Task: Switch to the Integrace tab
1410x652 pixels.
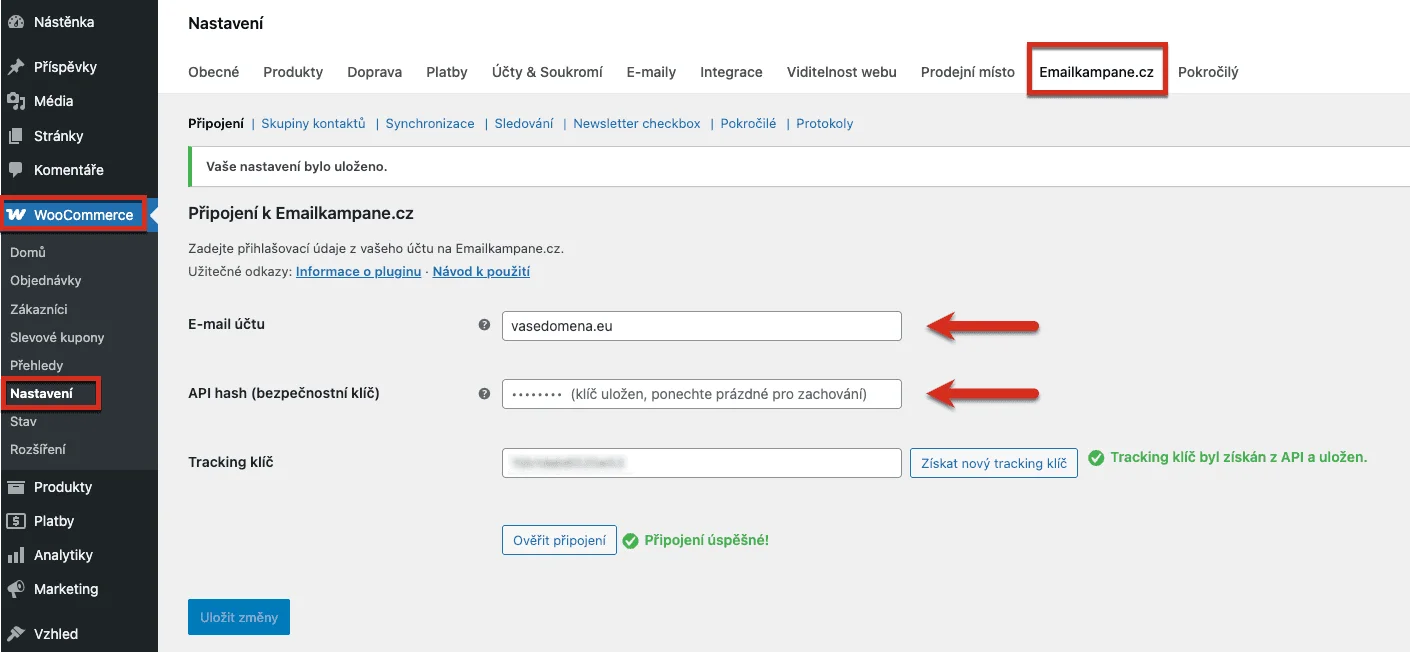Action: [731, 72]
